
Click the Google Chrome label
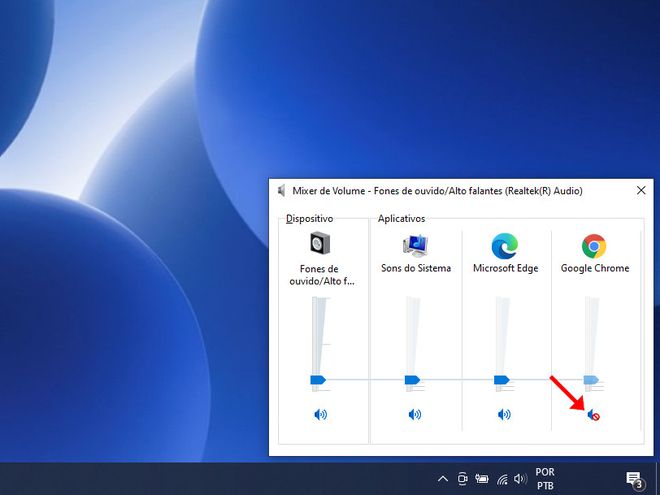(595, 268)
